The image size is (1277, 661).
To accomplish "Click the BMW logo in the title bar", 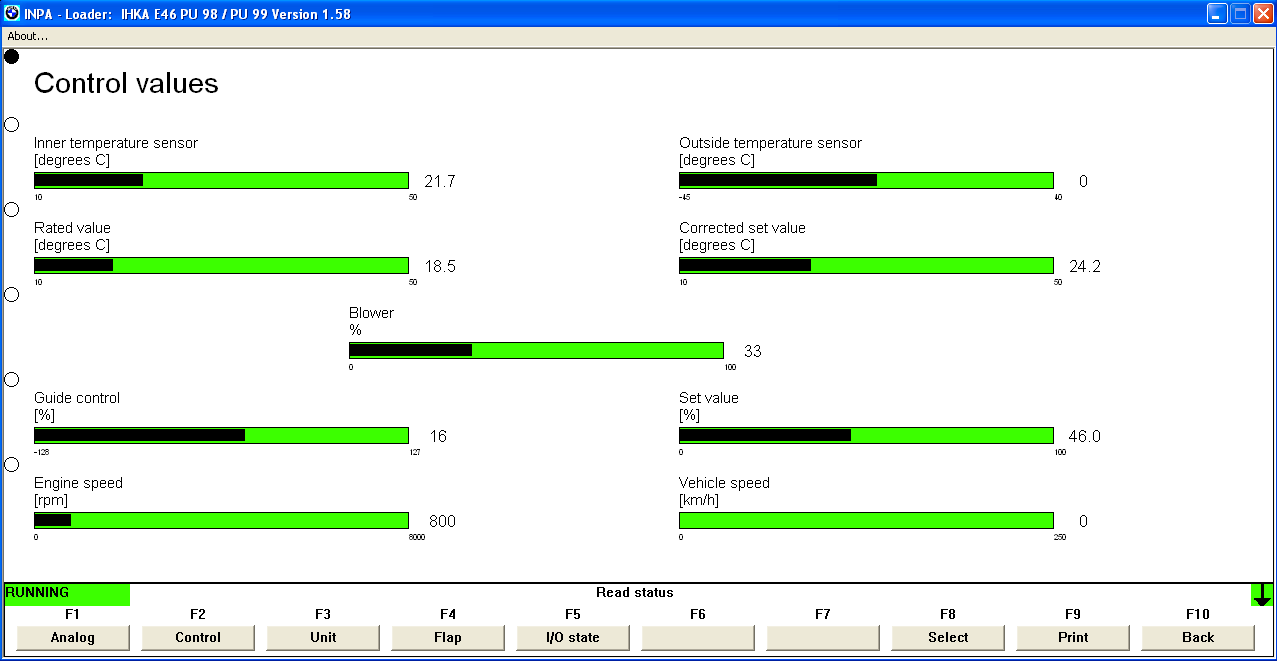I will click(x=12, y=14).
